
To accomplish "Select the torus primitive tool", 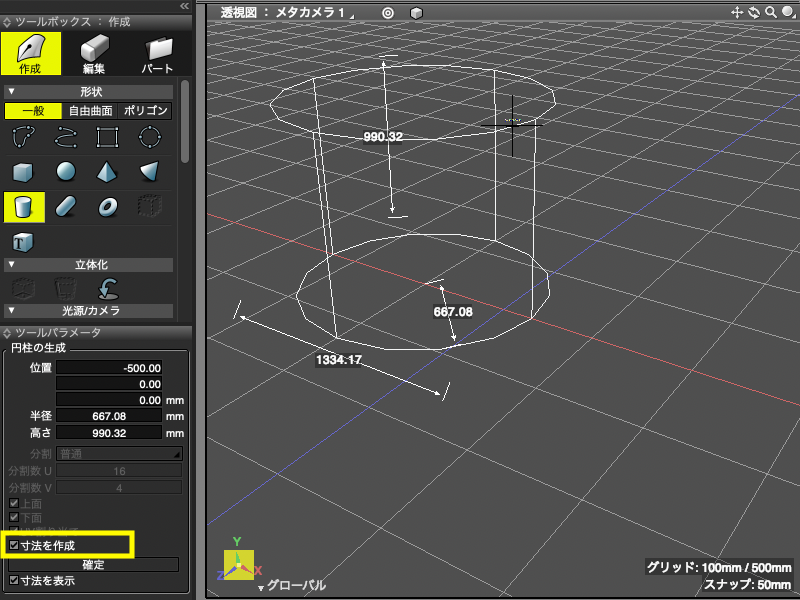I will pyautogui.click(x=108, y=207).
